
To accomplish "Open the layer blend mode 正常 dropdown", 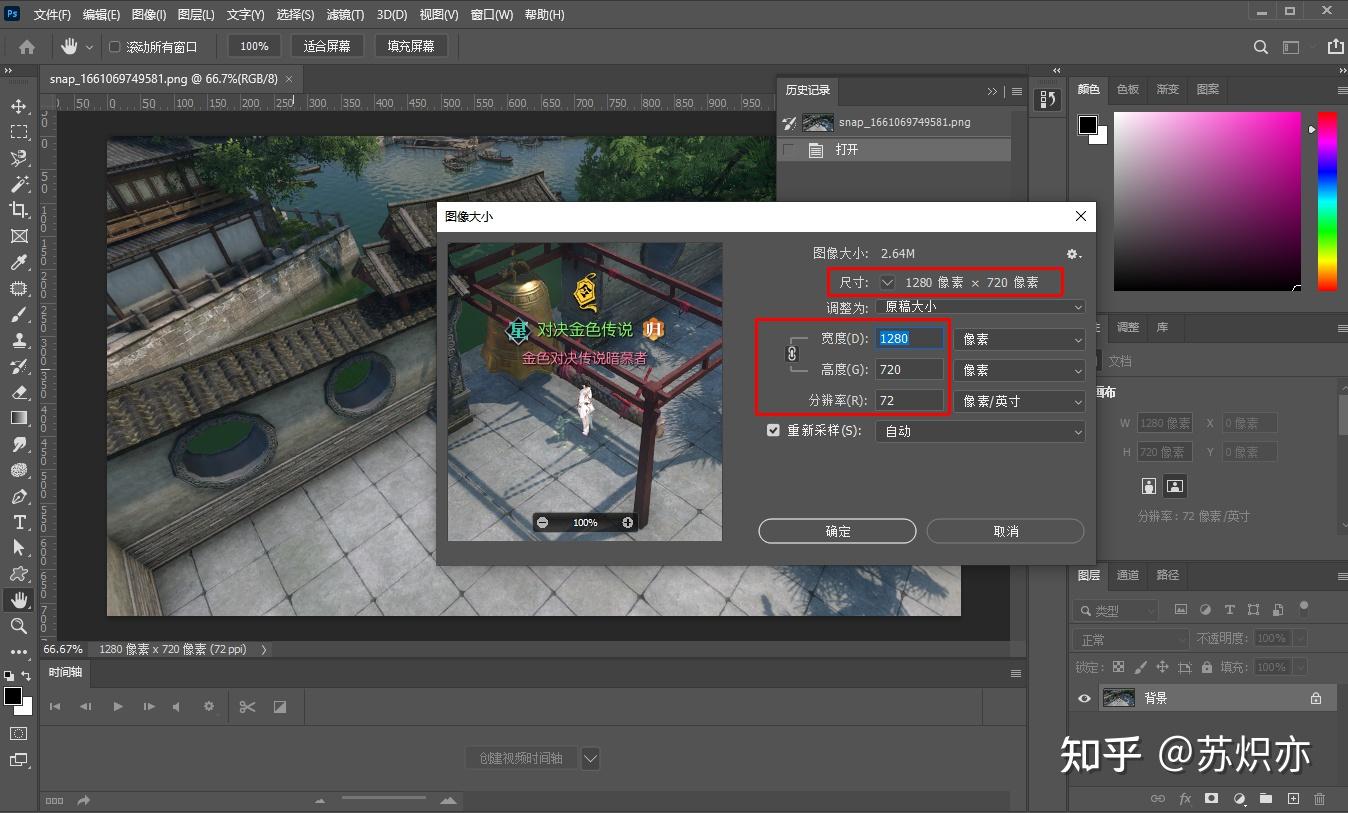I will 1131,639.
